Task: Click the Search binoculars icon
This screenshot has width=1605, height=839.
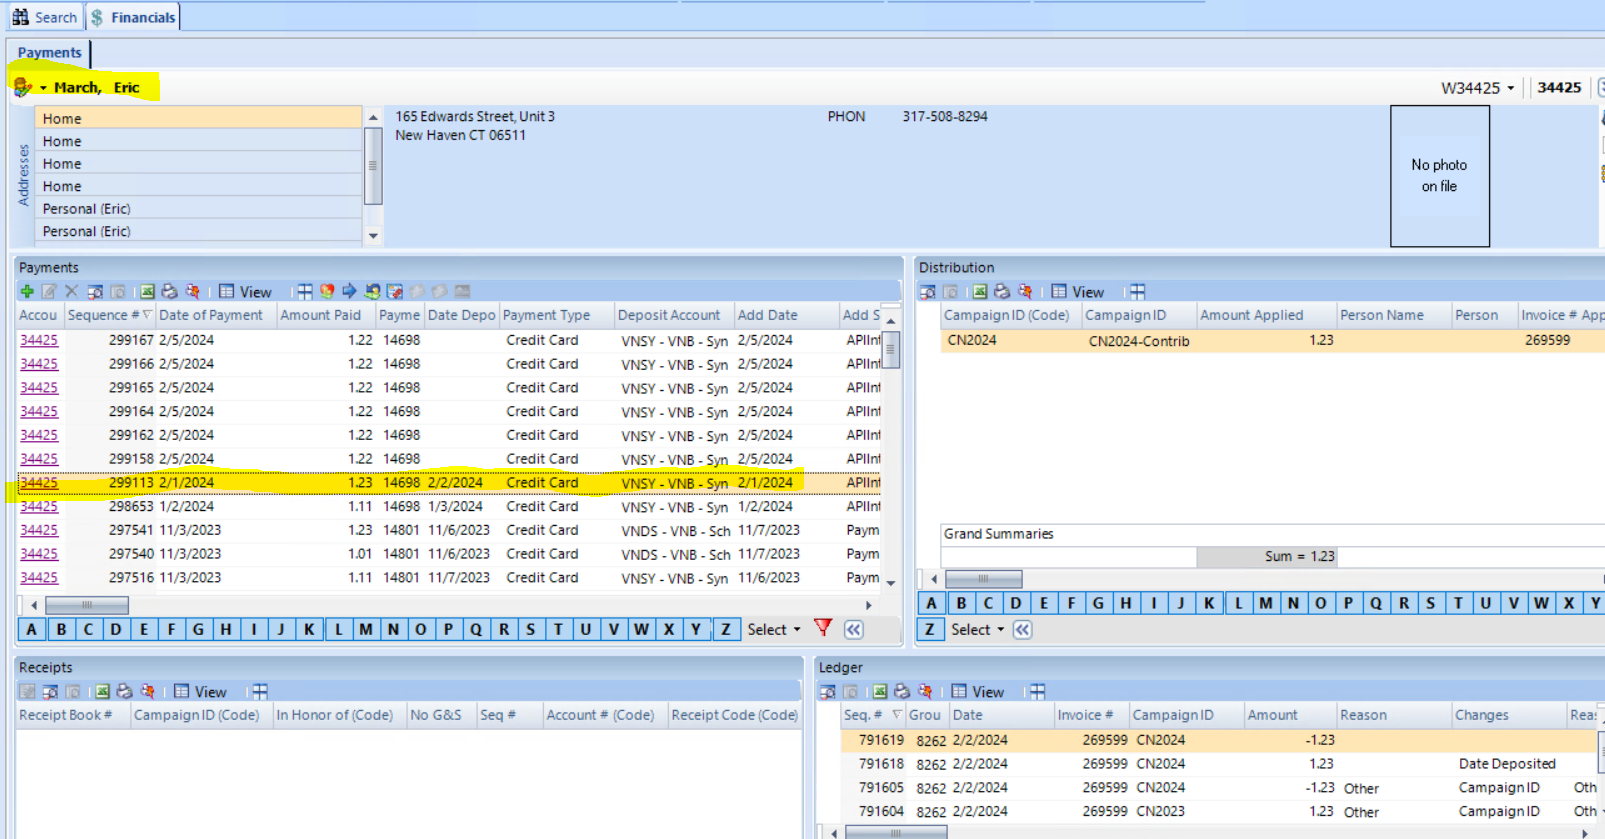Action: (20, 17)
